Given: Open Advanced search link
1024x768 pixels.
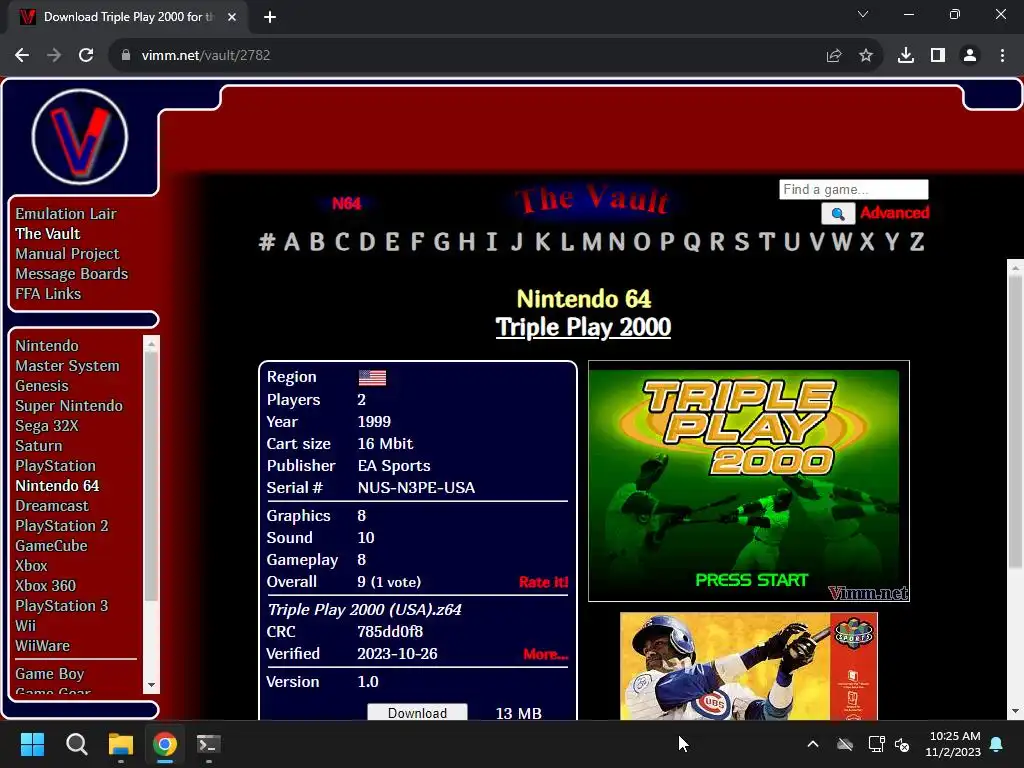Looking at the screenshot, I should (x=895, y=213).
